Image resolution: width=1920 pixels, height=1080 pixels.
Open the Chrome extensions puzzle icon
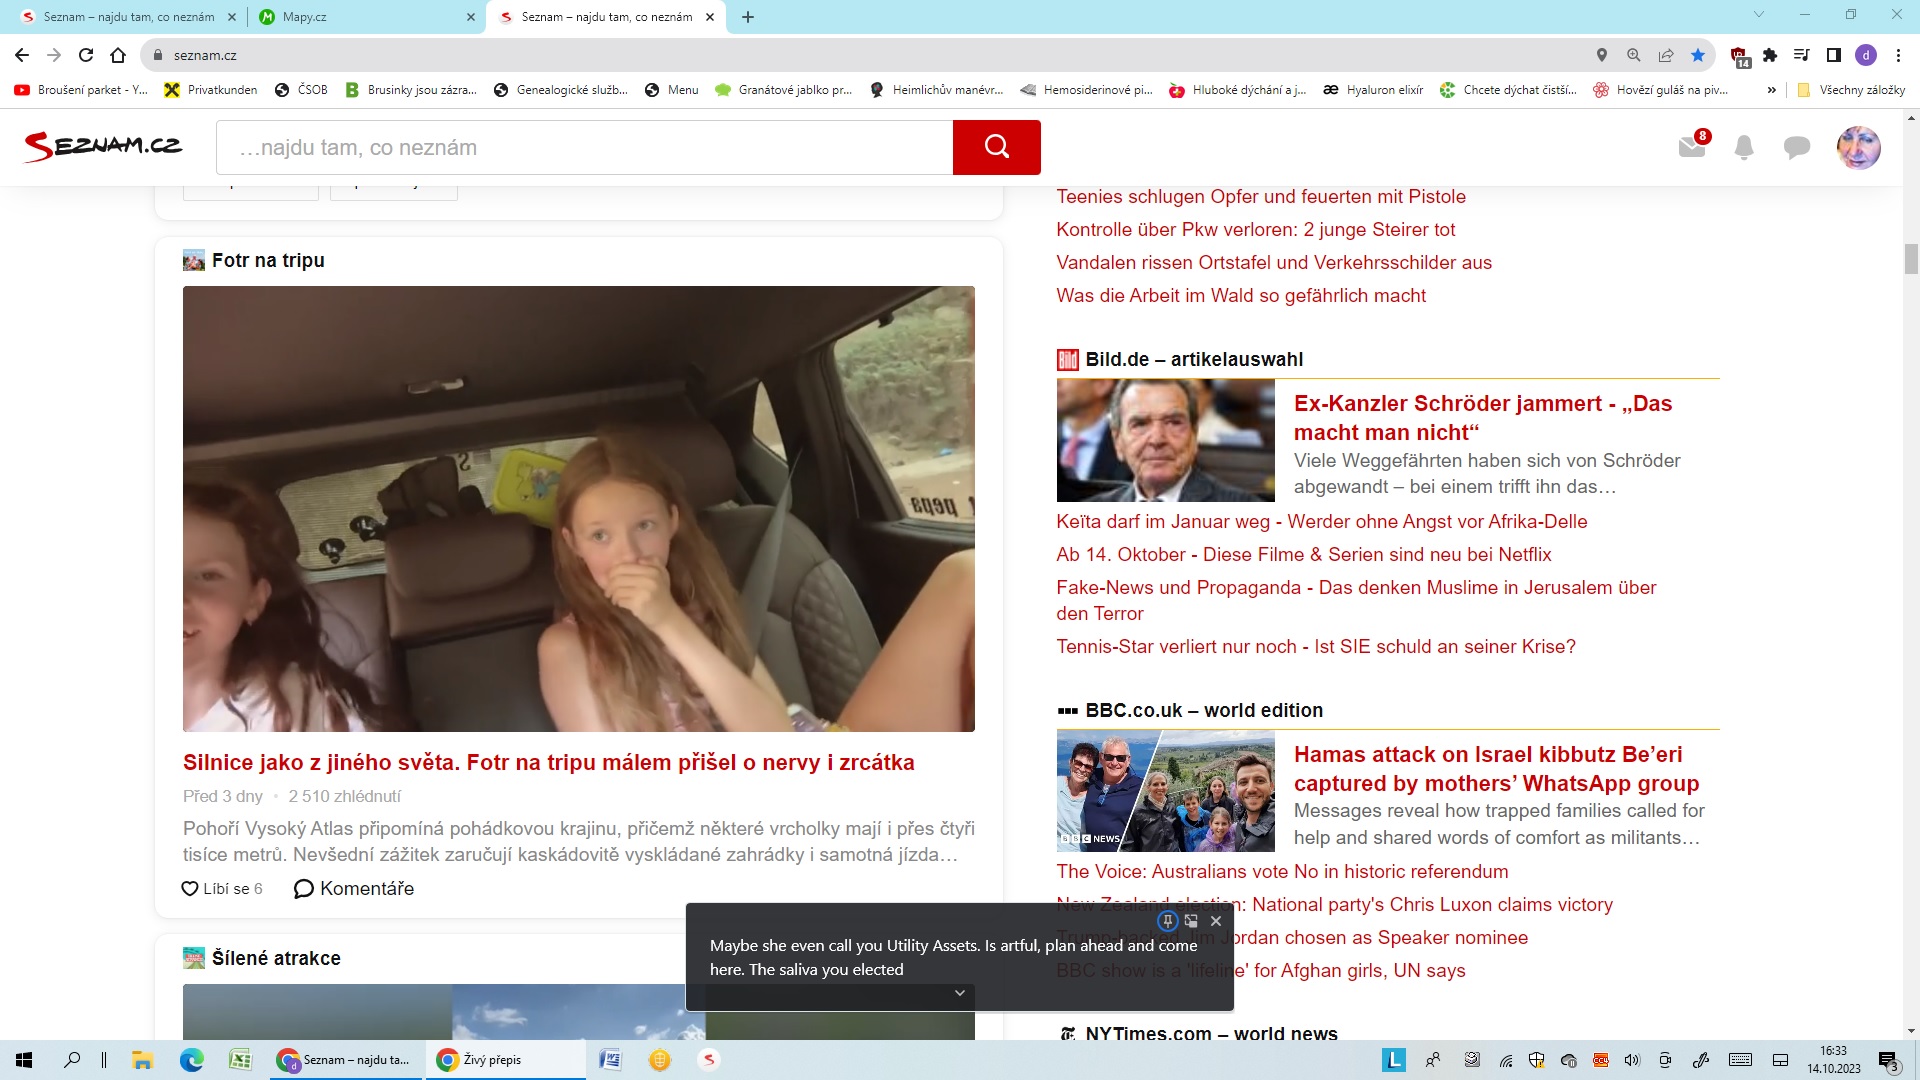tap(1770, 55)
